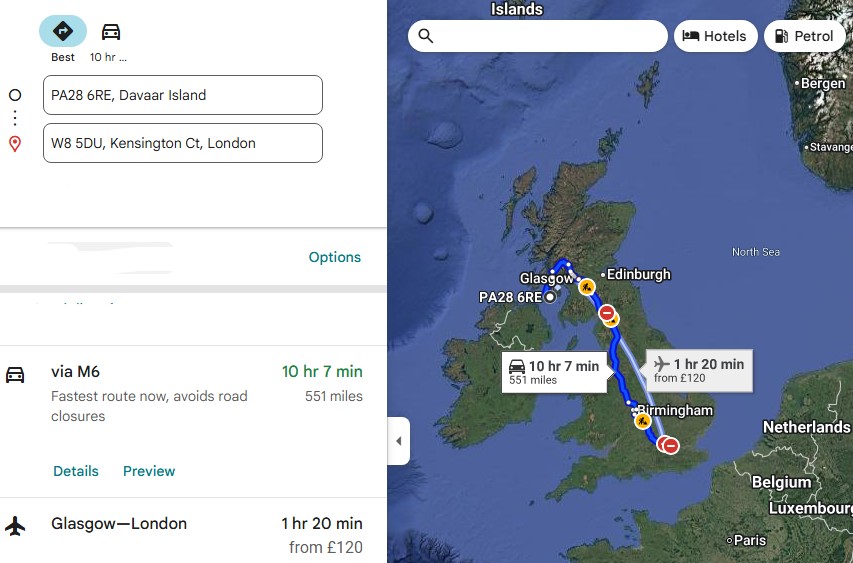
Task: Click the airplane icon beside Glasgow—London
Action: pos(15,524)
